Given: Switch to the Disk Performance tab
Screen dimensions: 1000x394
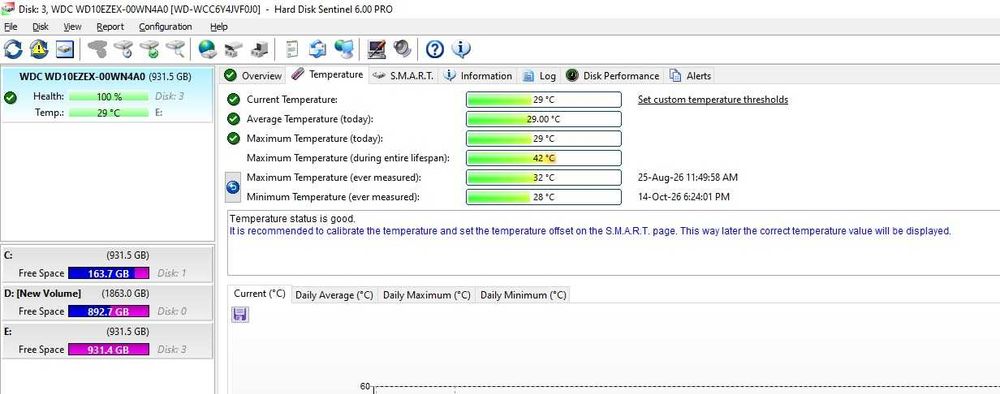Looking at the screenshot, I should [613, 76].
